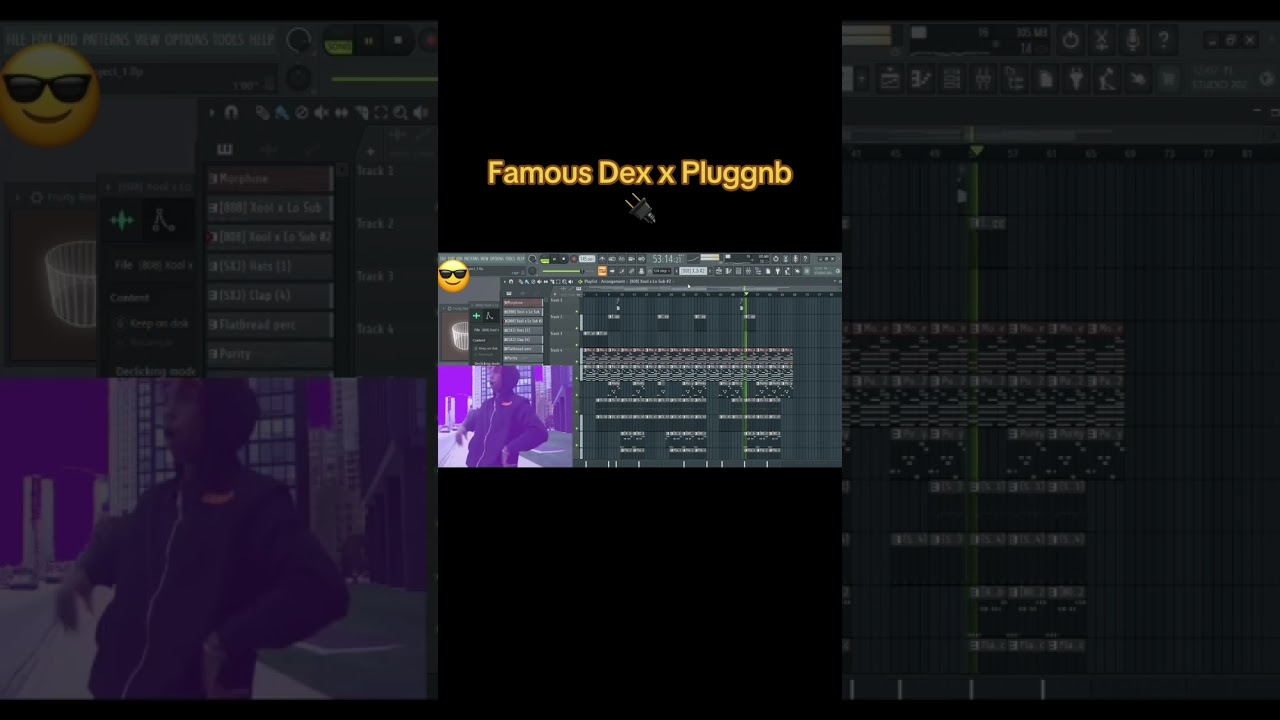
Task: Click previous pattern arrow left of selector
Action: (676, 271)
